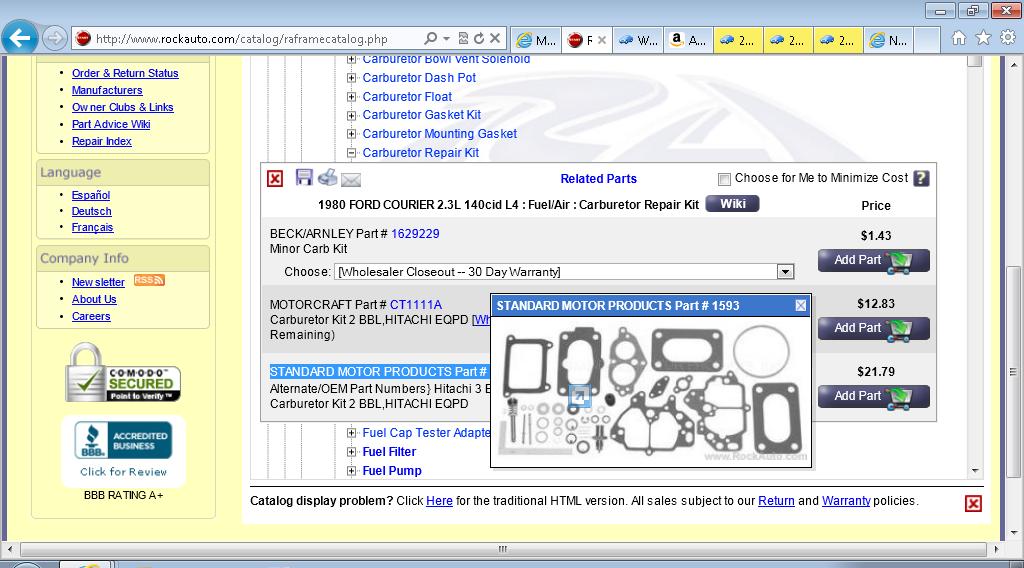Click the Comodo Secured badge

point(123,373)
